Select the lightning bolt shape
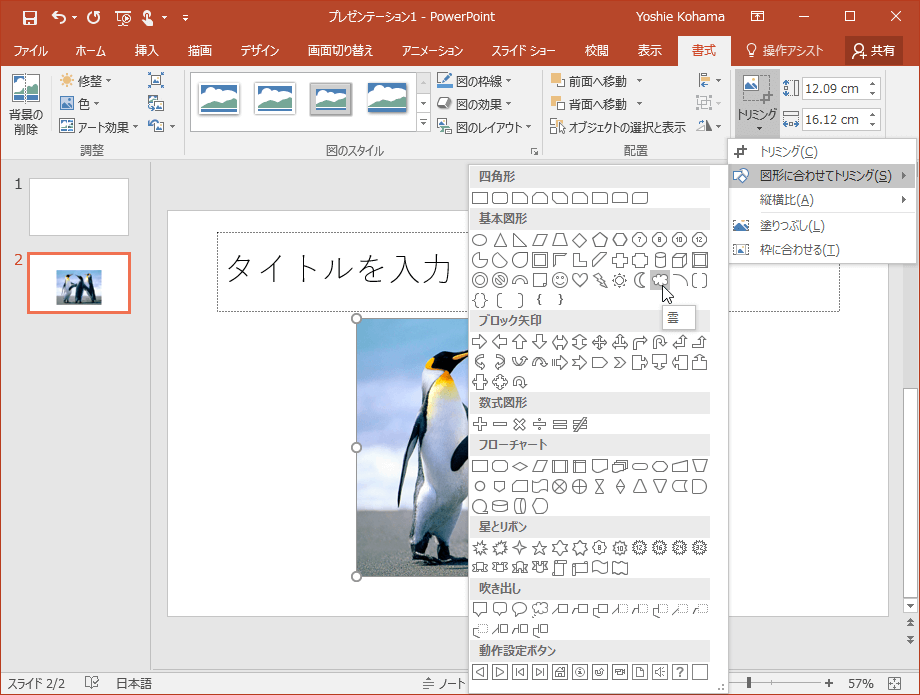Screen dimensions: 920x695 (x=599, y=280)
